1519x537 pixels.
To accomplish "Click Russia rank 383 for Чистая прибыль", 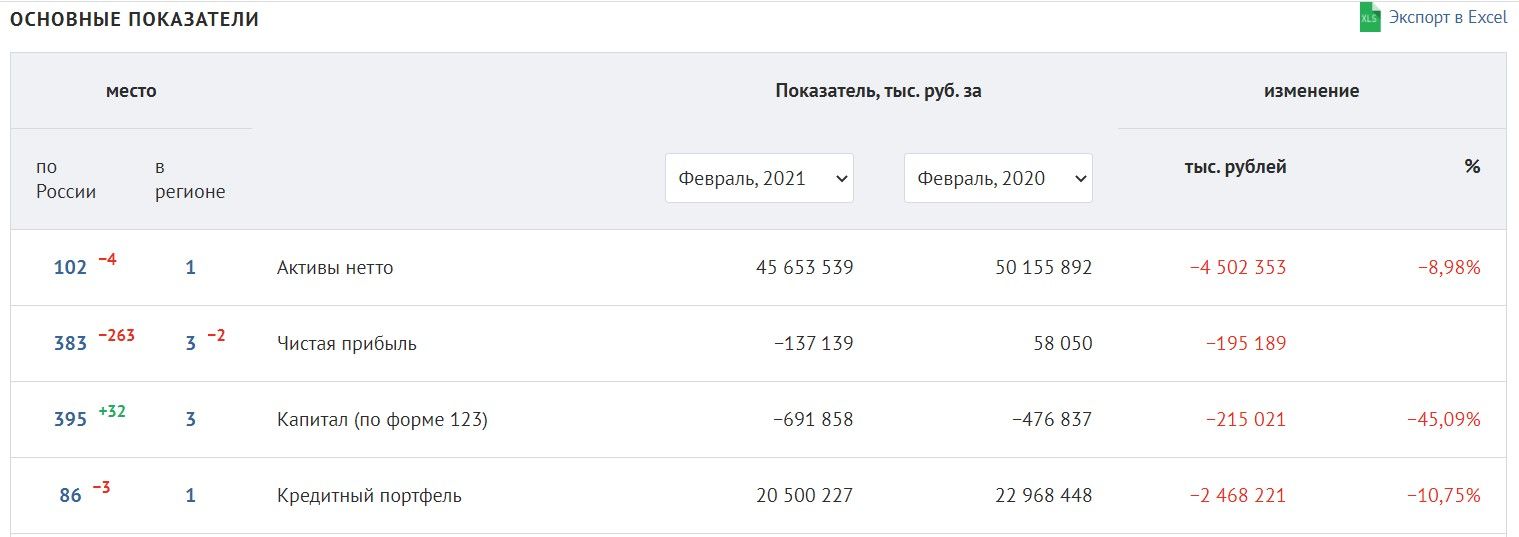I will [70, 344].
